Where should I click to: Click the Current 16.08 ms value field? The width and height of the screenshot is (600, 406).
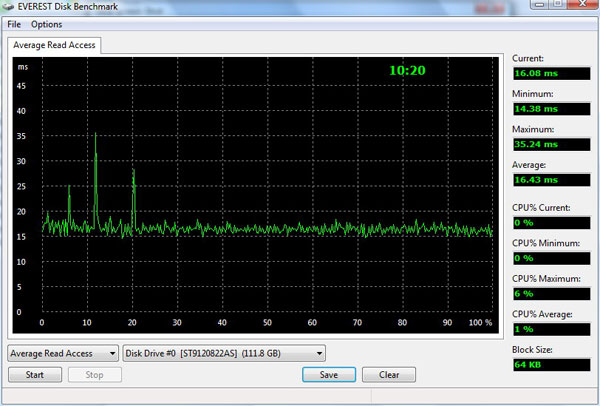click(551, 73)
